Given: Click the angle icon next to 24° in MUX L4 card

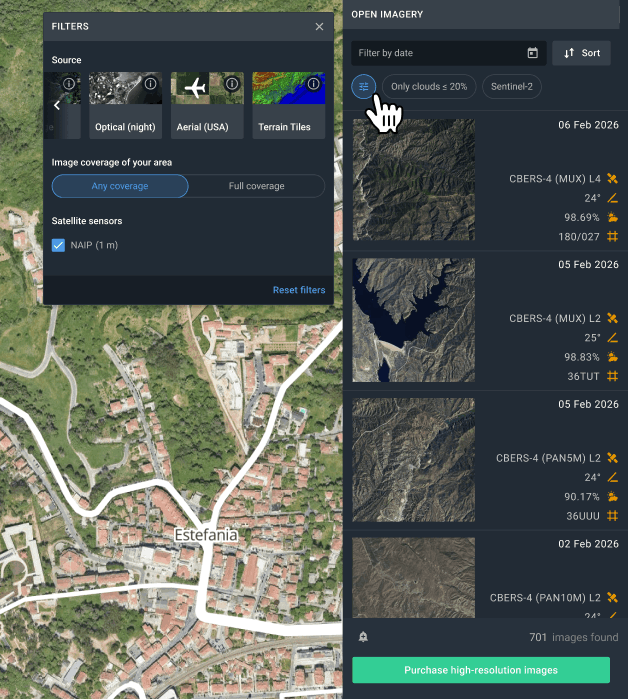Looking at the screenshot, I should point(612,198).
